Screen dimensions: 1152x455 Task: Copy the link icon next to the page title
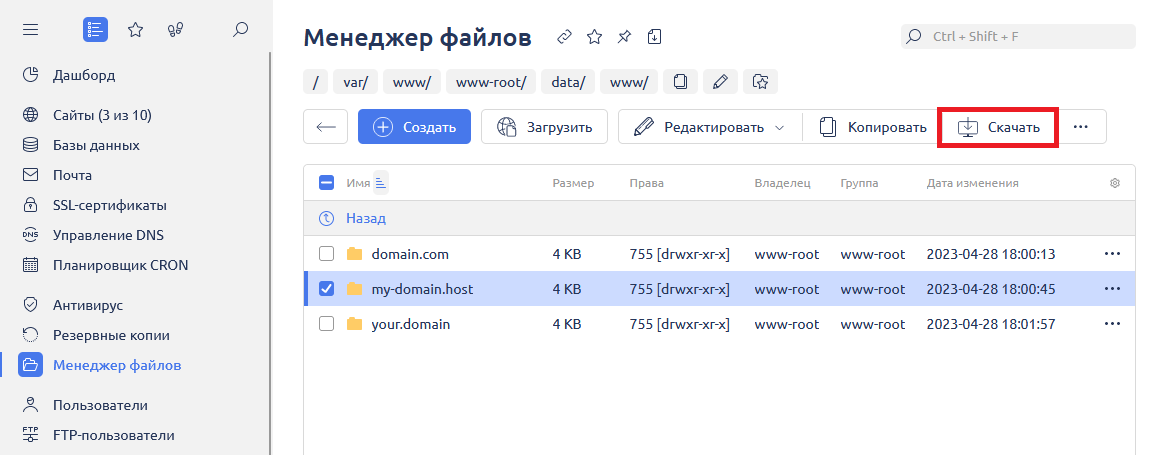pyautogui.click(x=564, y=37)
